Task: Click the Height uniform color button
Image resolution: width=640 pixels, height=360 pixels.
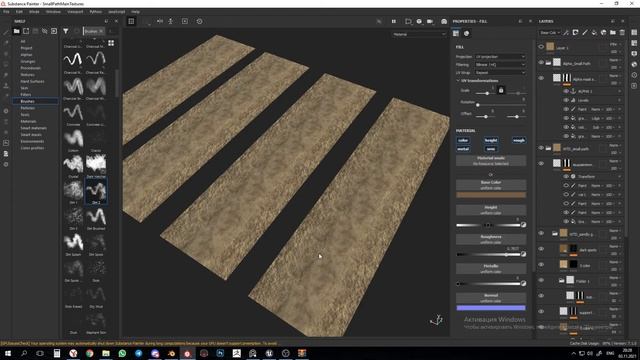Action: [491, 210]
